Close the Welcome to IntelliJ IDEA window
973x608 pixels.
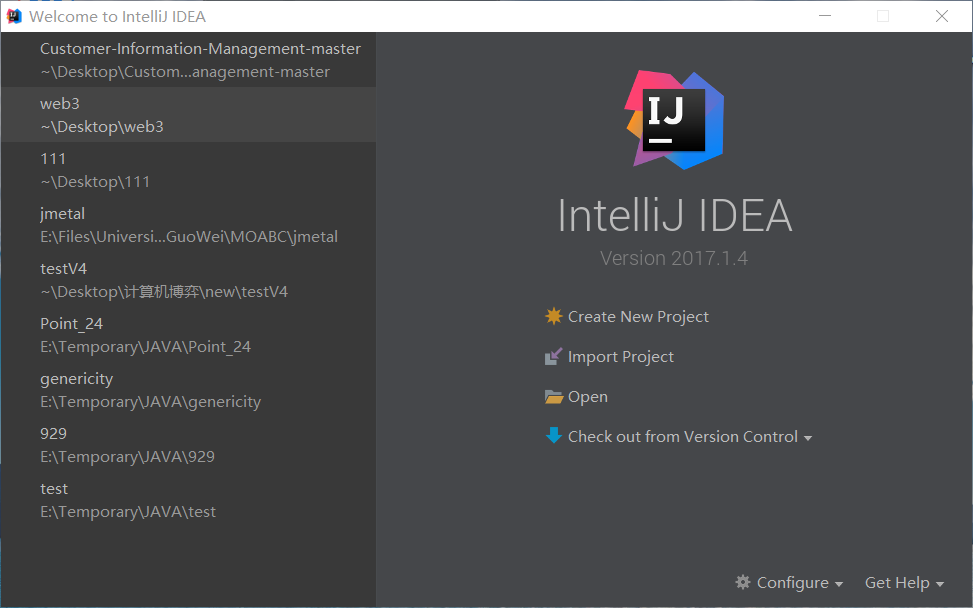941,16
